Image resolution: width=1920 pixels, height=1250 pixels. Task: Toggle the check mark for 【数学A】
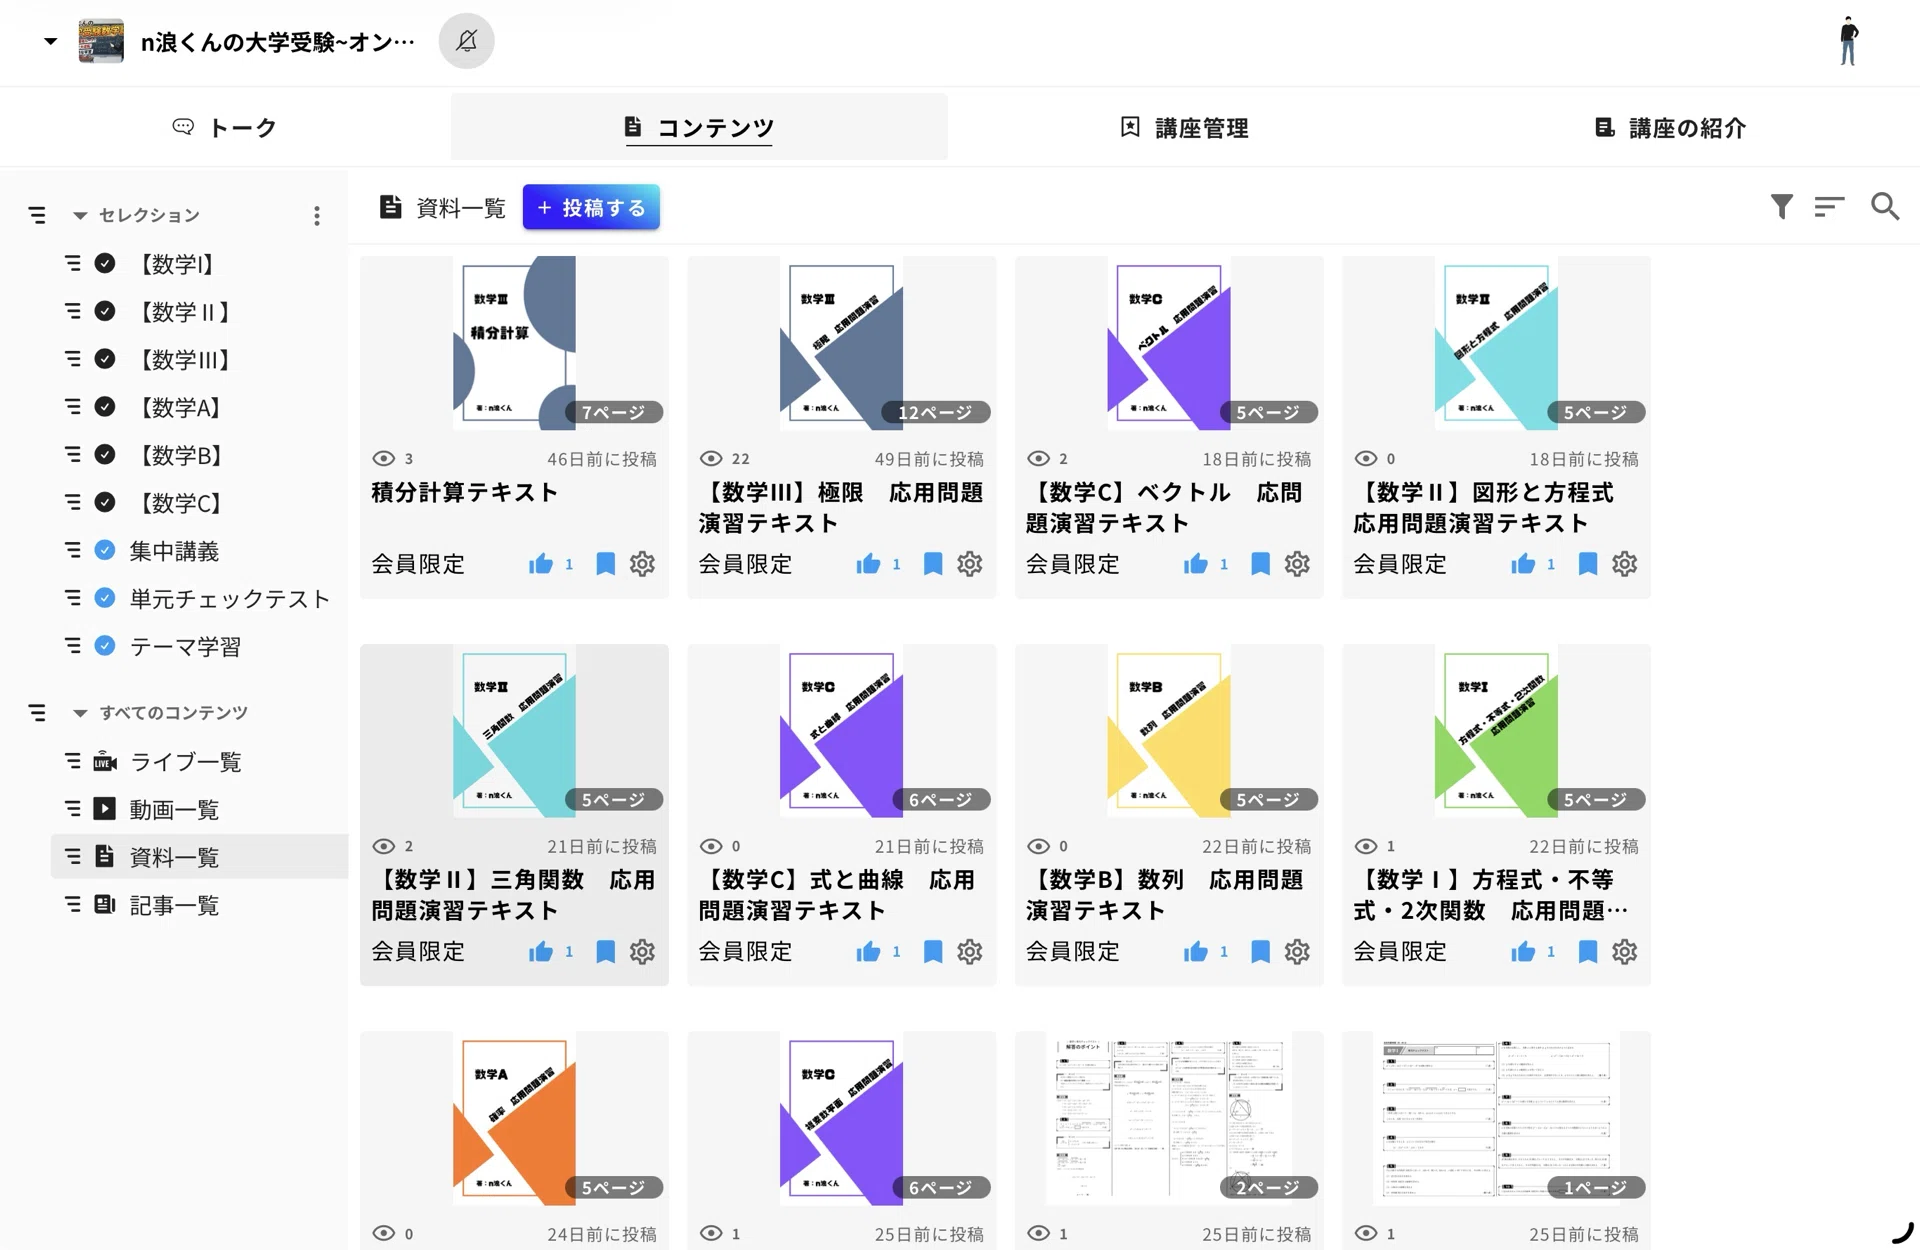105,406
